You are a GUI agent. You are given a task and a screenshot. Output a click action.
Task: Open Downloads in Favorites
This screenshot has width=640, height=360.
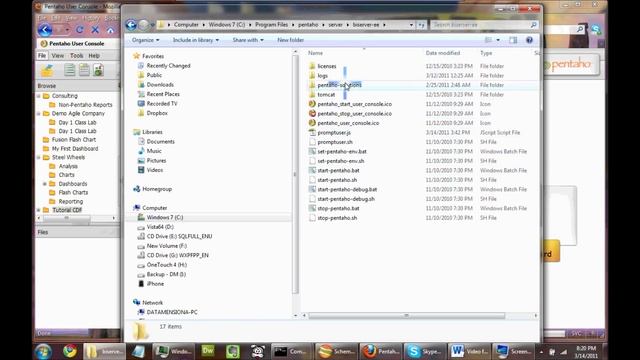(160, 84)
